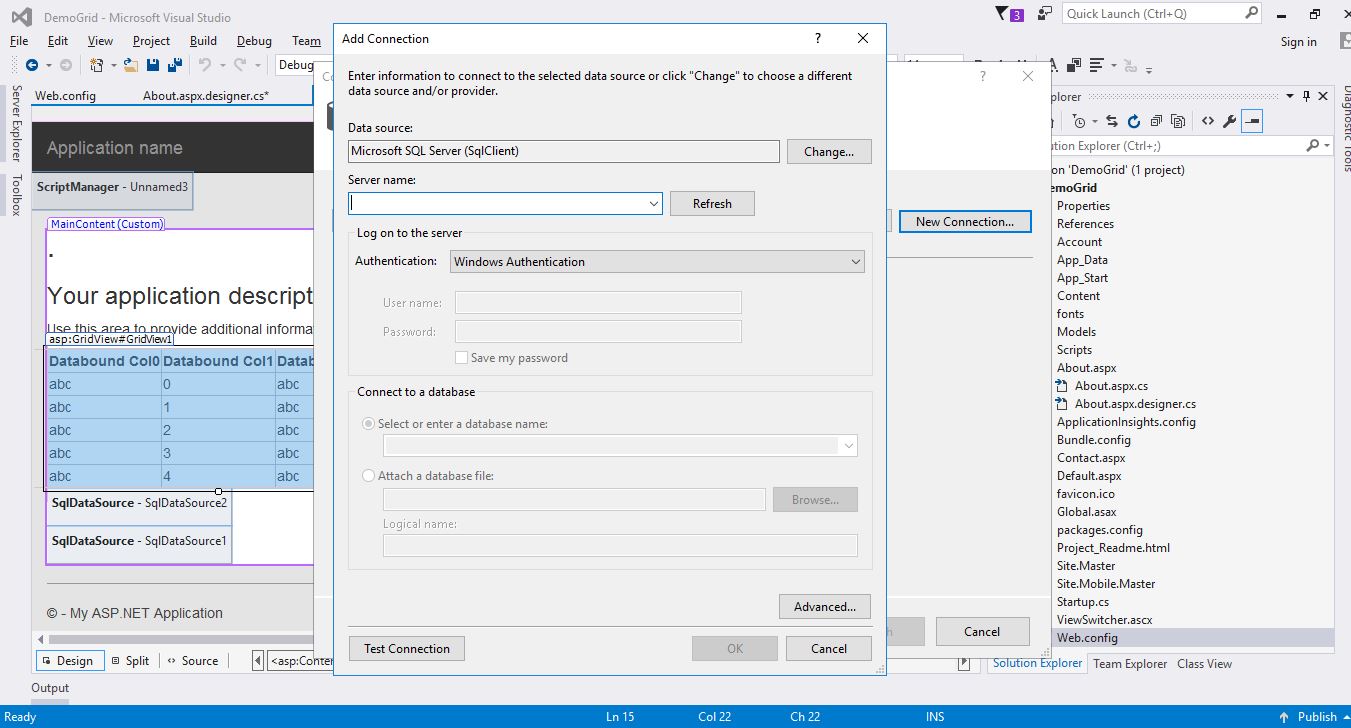This screenshot has height=728, width=1351.
Task: Switch to Source view tab
Action: 193,660
